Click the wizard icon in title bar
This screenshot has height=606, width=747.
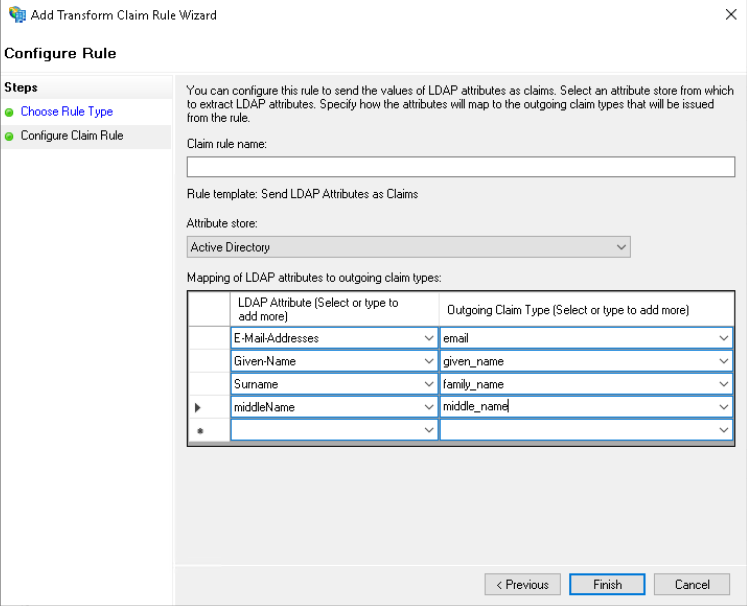tap(17, 15)
